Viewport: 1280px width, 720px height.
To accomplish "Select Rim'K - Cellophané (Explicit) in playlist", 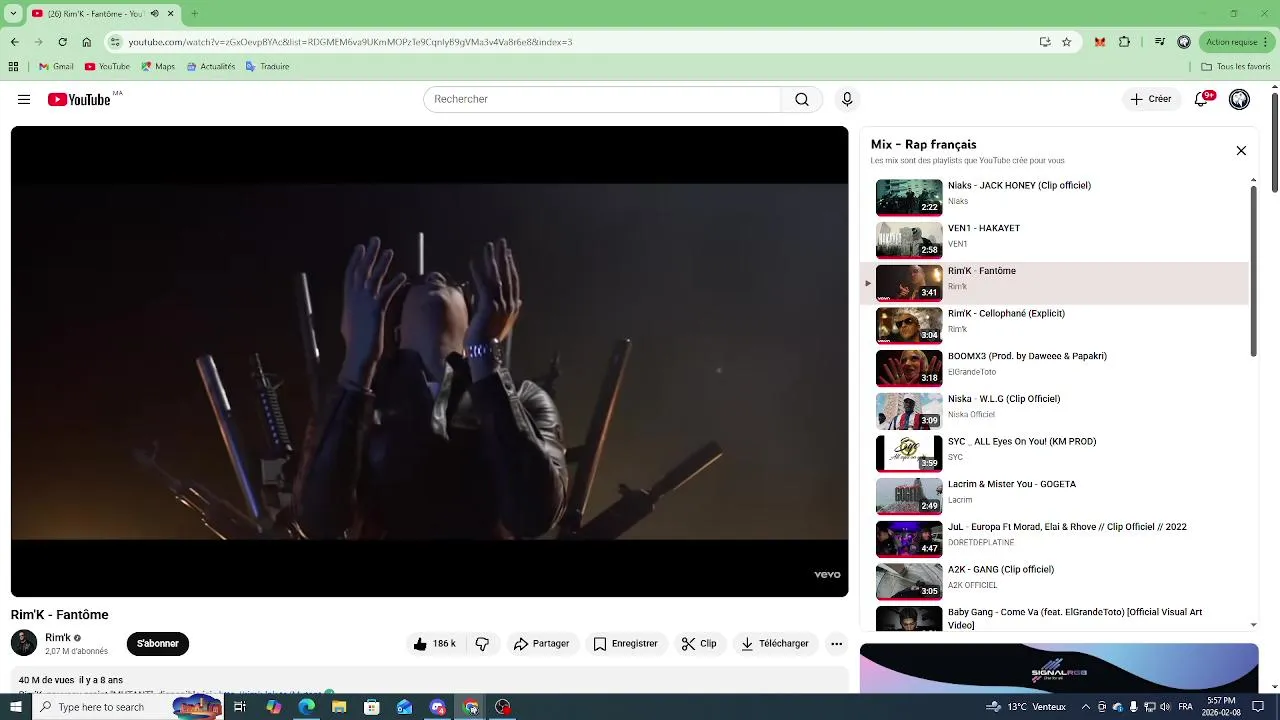I will pyautogui.click(x=1055, y=326).
